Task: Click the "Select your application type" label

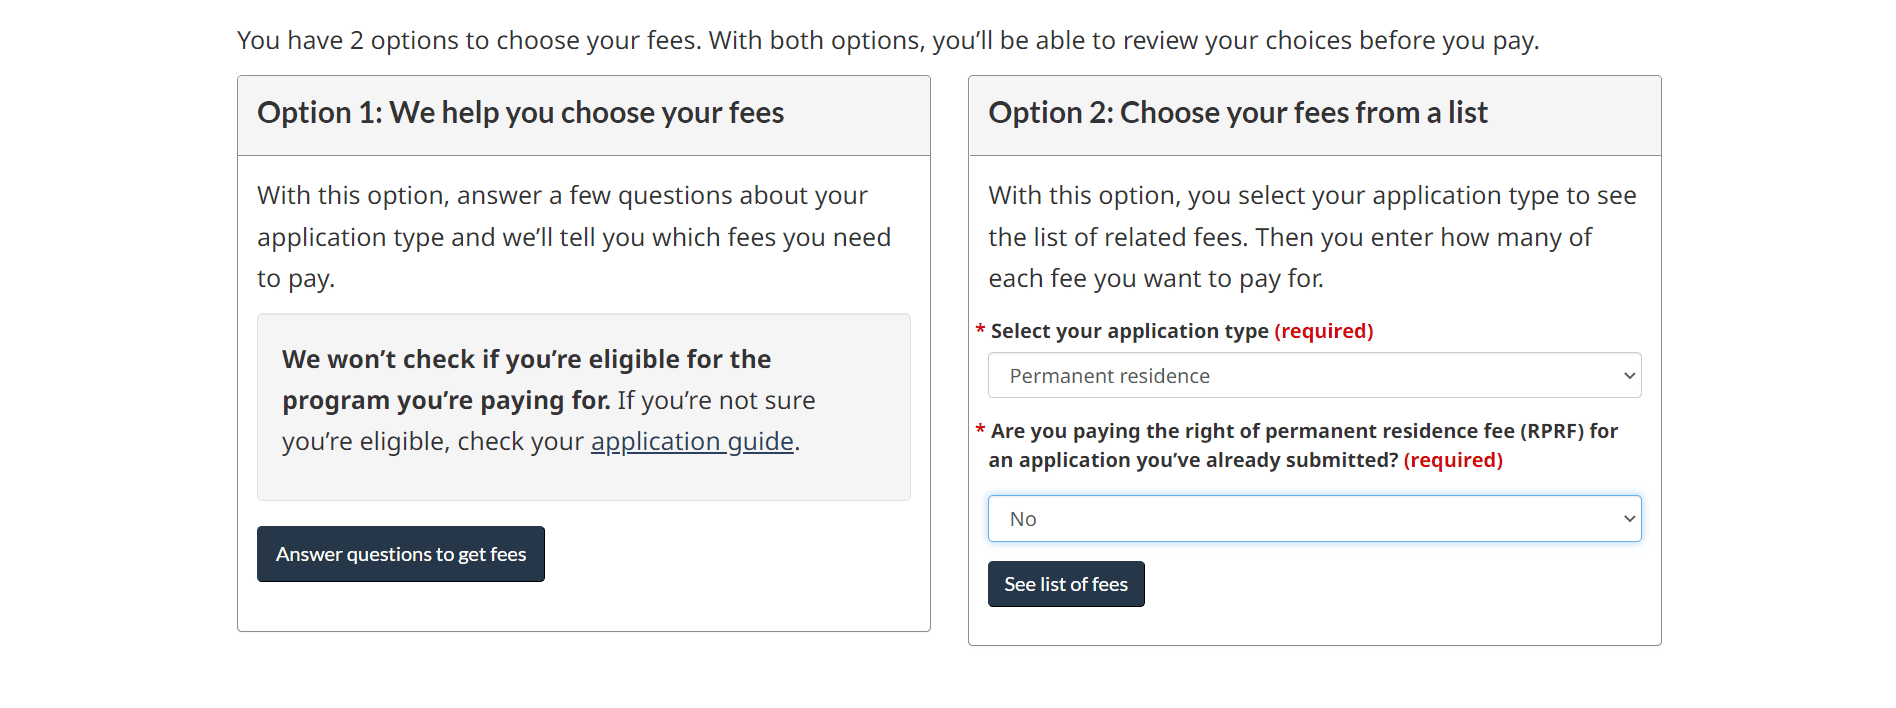Action: 1126,331
